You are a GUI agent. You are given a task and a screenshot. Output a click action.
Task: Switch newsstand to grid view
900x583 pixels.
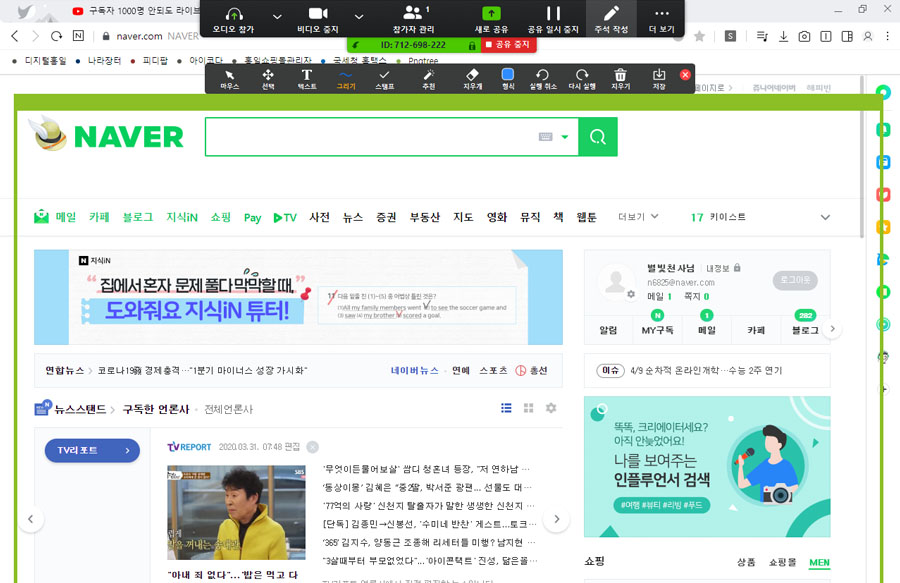click(x=529, y=408)
